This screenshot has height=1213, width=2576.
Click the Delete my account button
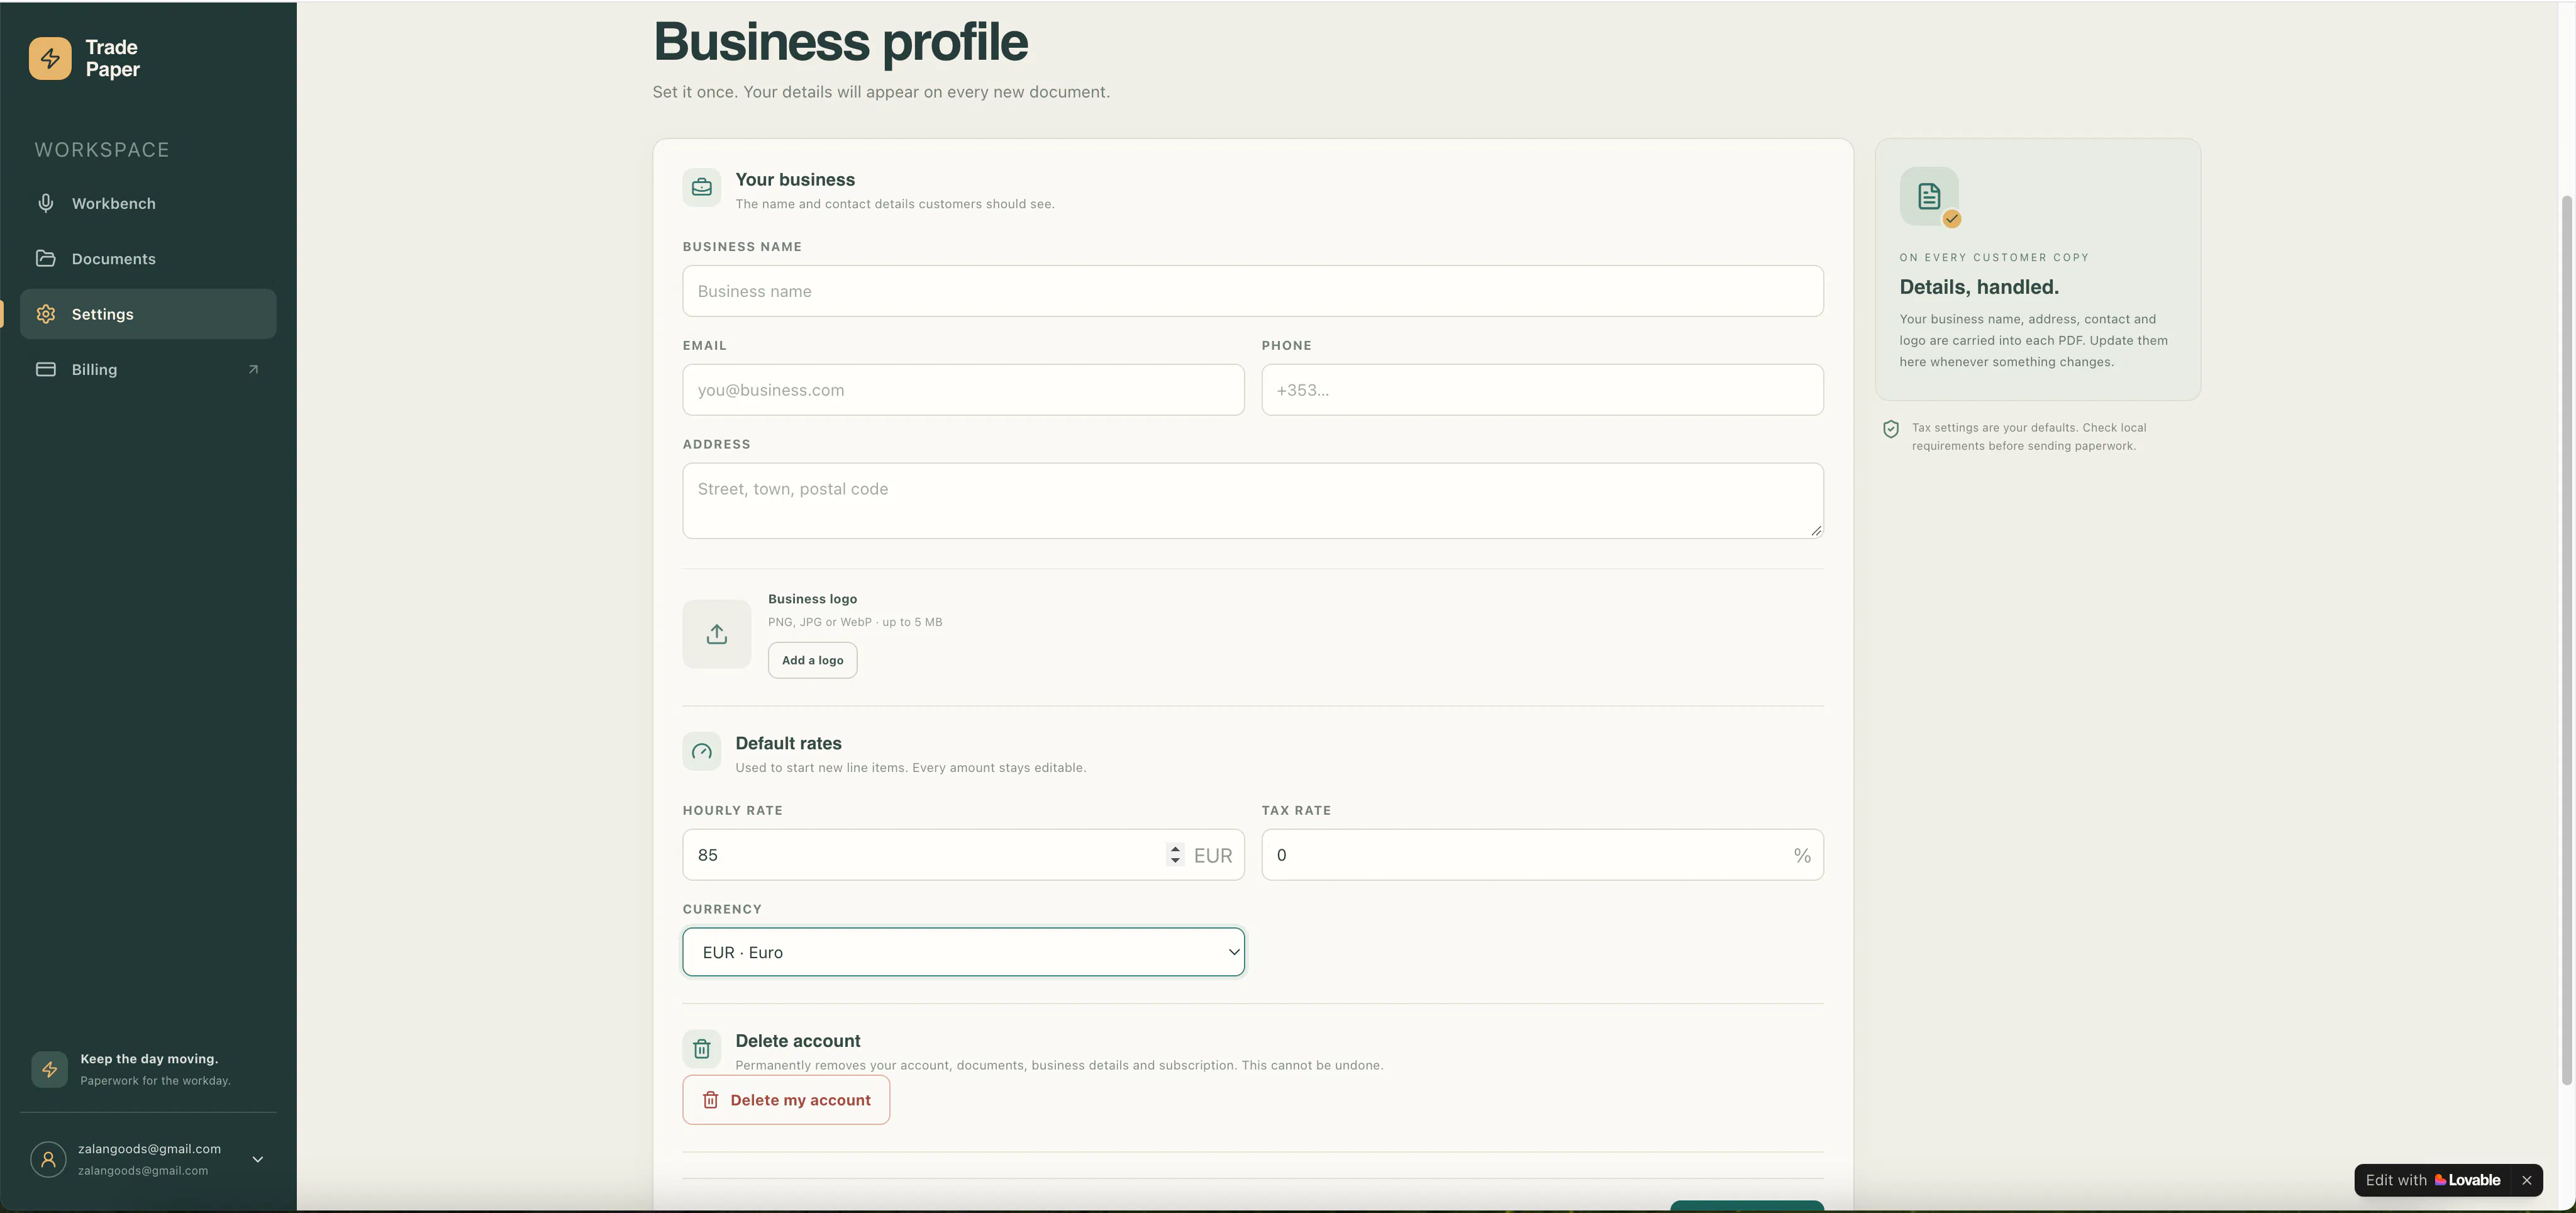point(786,1100)
